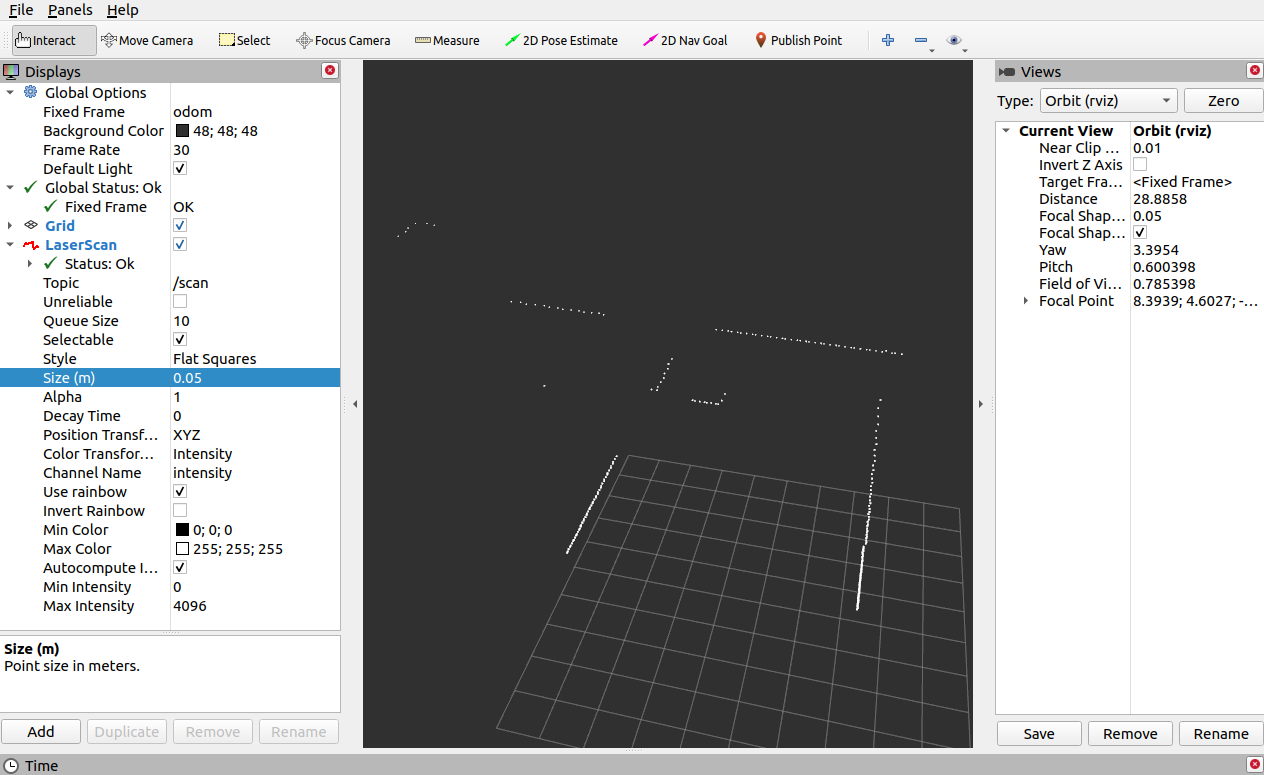Select the Measure tool
Screen dimensions: 1264x775
pyautogui.click(x=447, y=40)
